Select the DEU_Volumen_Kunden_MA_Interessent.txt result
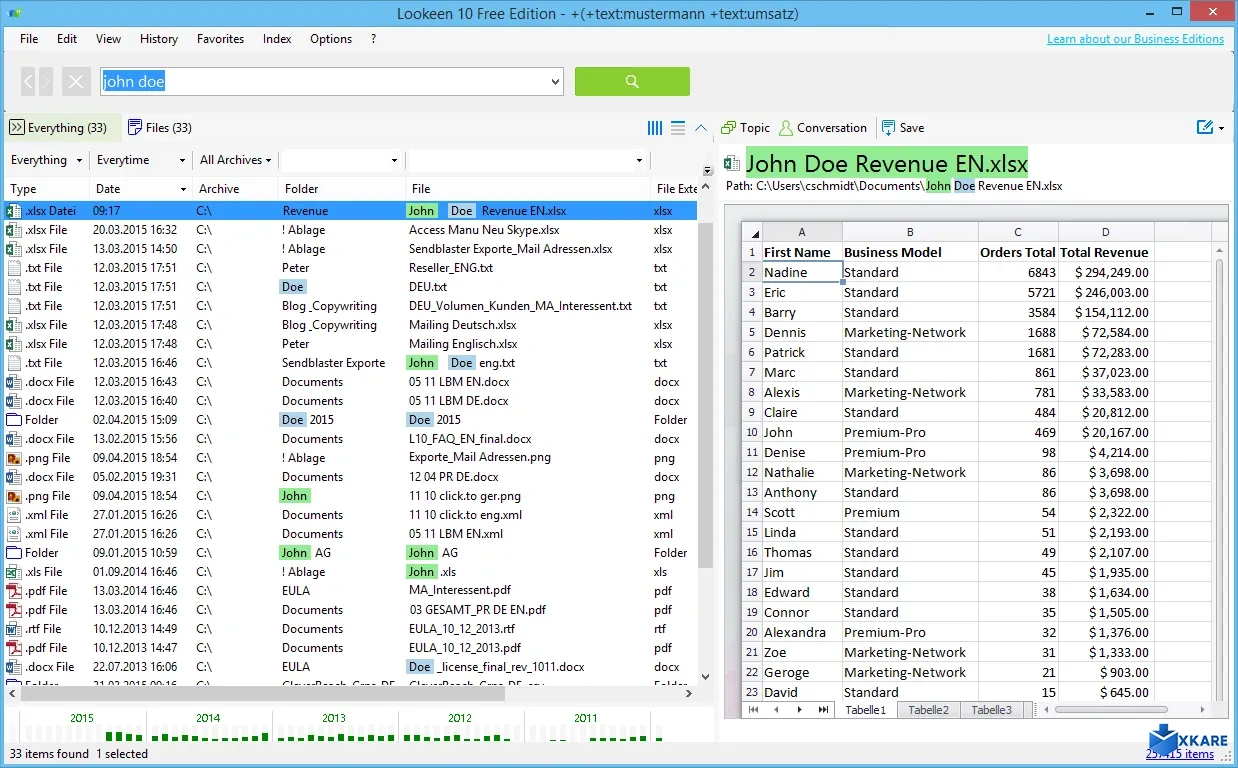Screen dimensions: 1238x768 [351, 306]
